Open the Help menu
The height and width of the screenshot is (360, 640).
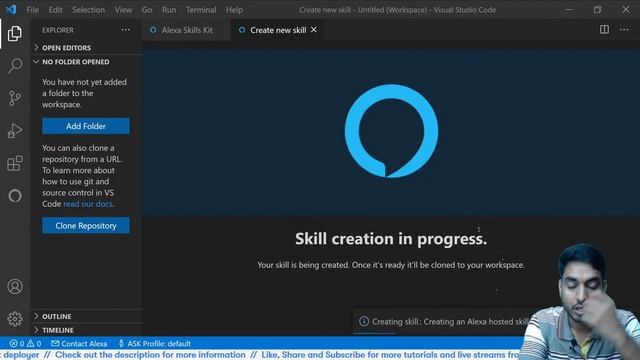[234, 10]
